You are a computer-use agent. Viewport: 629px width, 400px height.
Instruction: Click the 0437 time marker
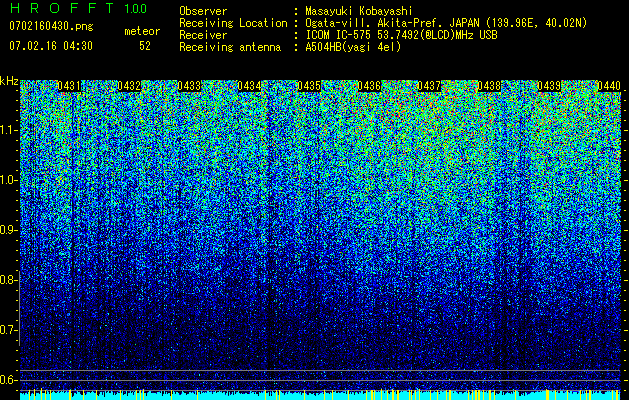pos(429,86)
